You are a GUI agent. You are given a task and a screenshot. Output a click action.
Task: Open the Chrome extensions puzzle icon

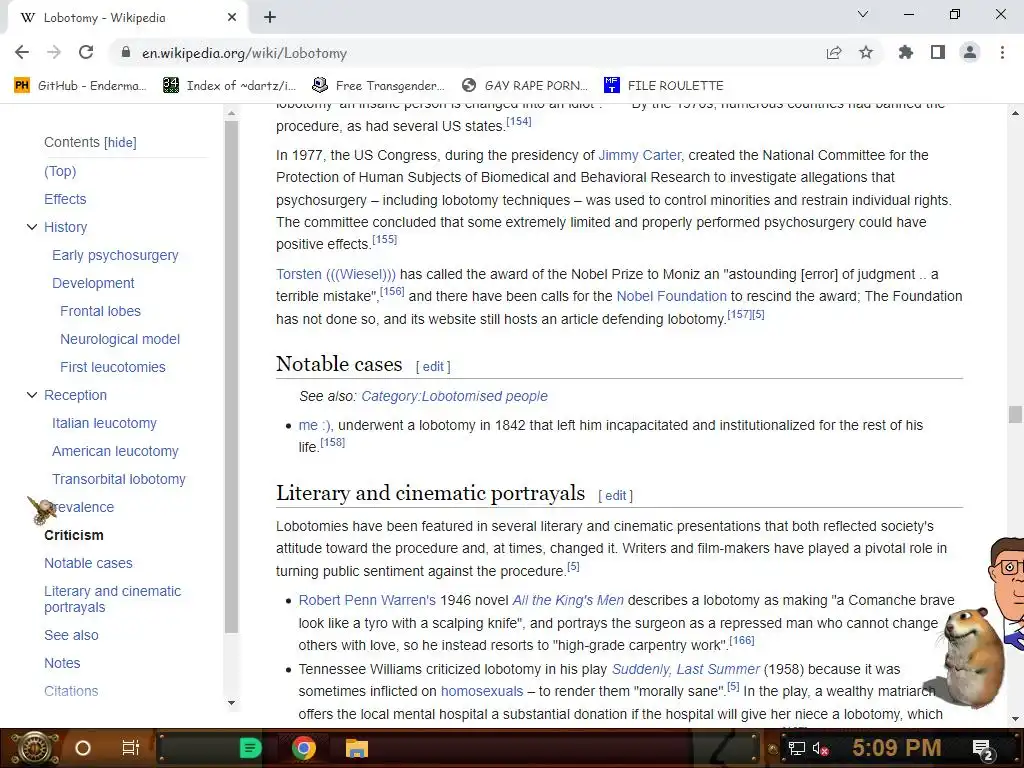pos(906,53)
